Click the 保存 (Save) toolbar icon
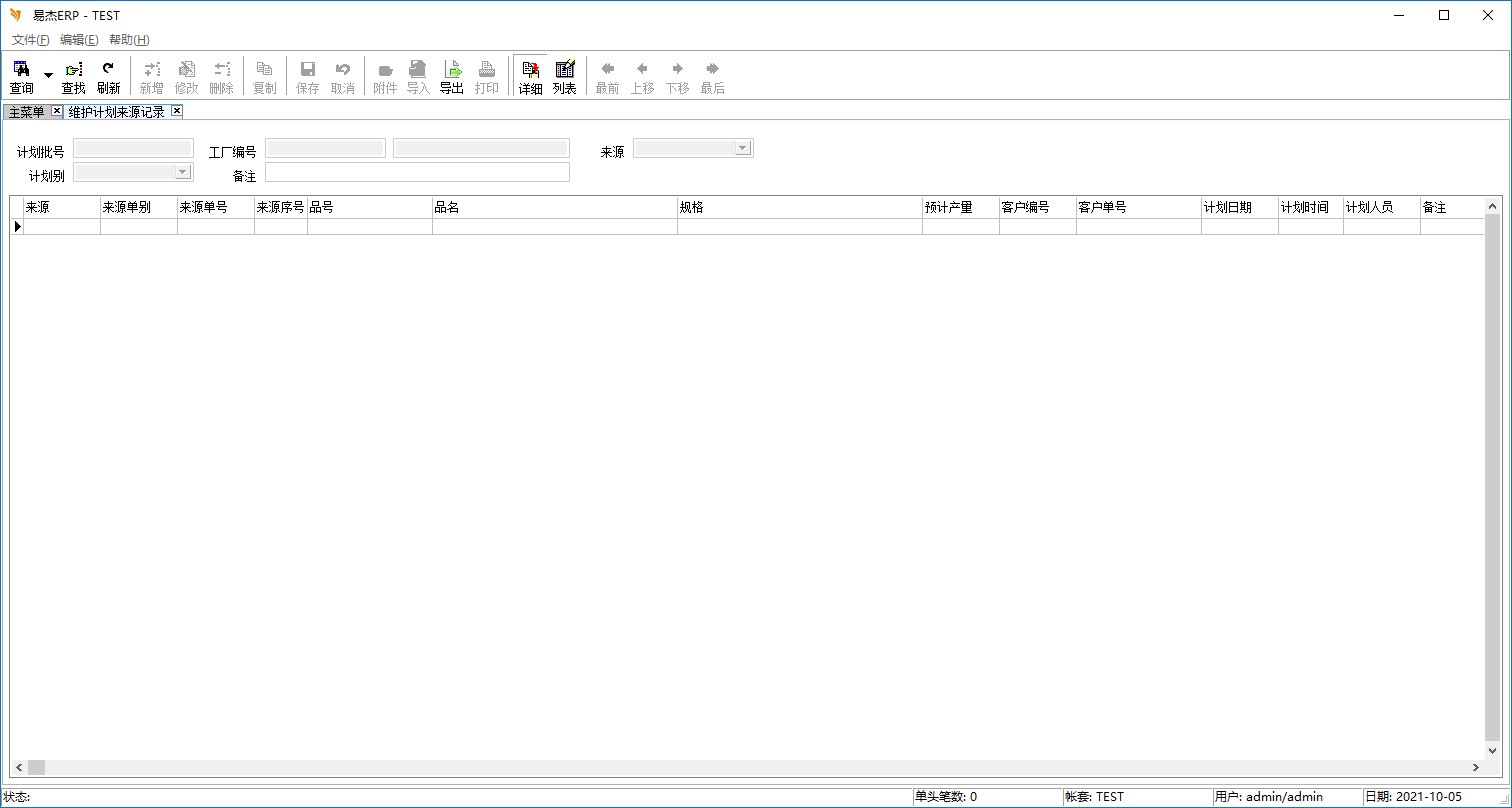The height and width of the screenshot is (808, 1512). click(308, 76)
